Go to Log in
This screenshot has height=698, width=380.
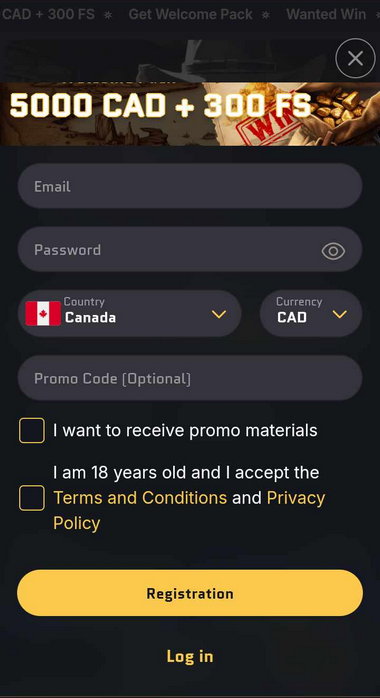click(x=190, y=656)
